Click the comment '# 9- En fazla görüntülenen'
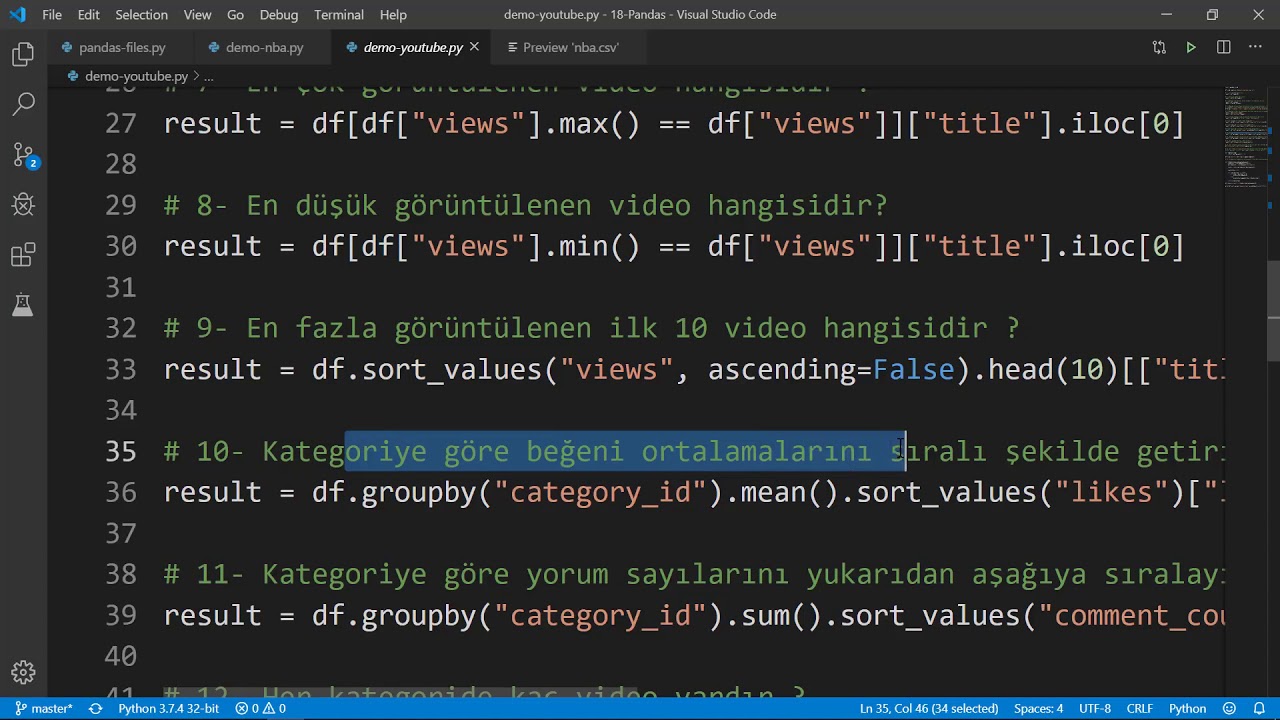 tap(377, 329)
